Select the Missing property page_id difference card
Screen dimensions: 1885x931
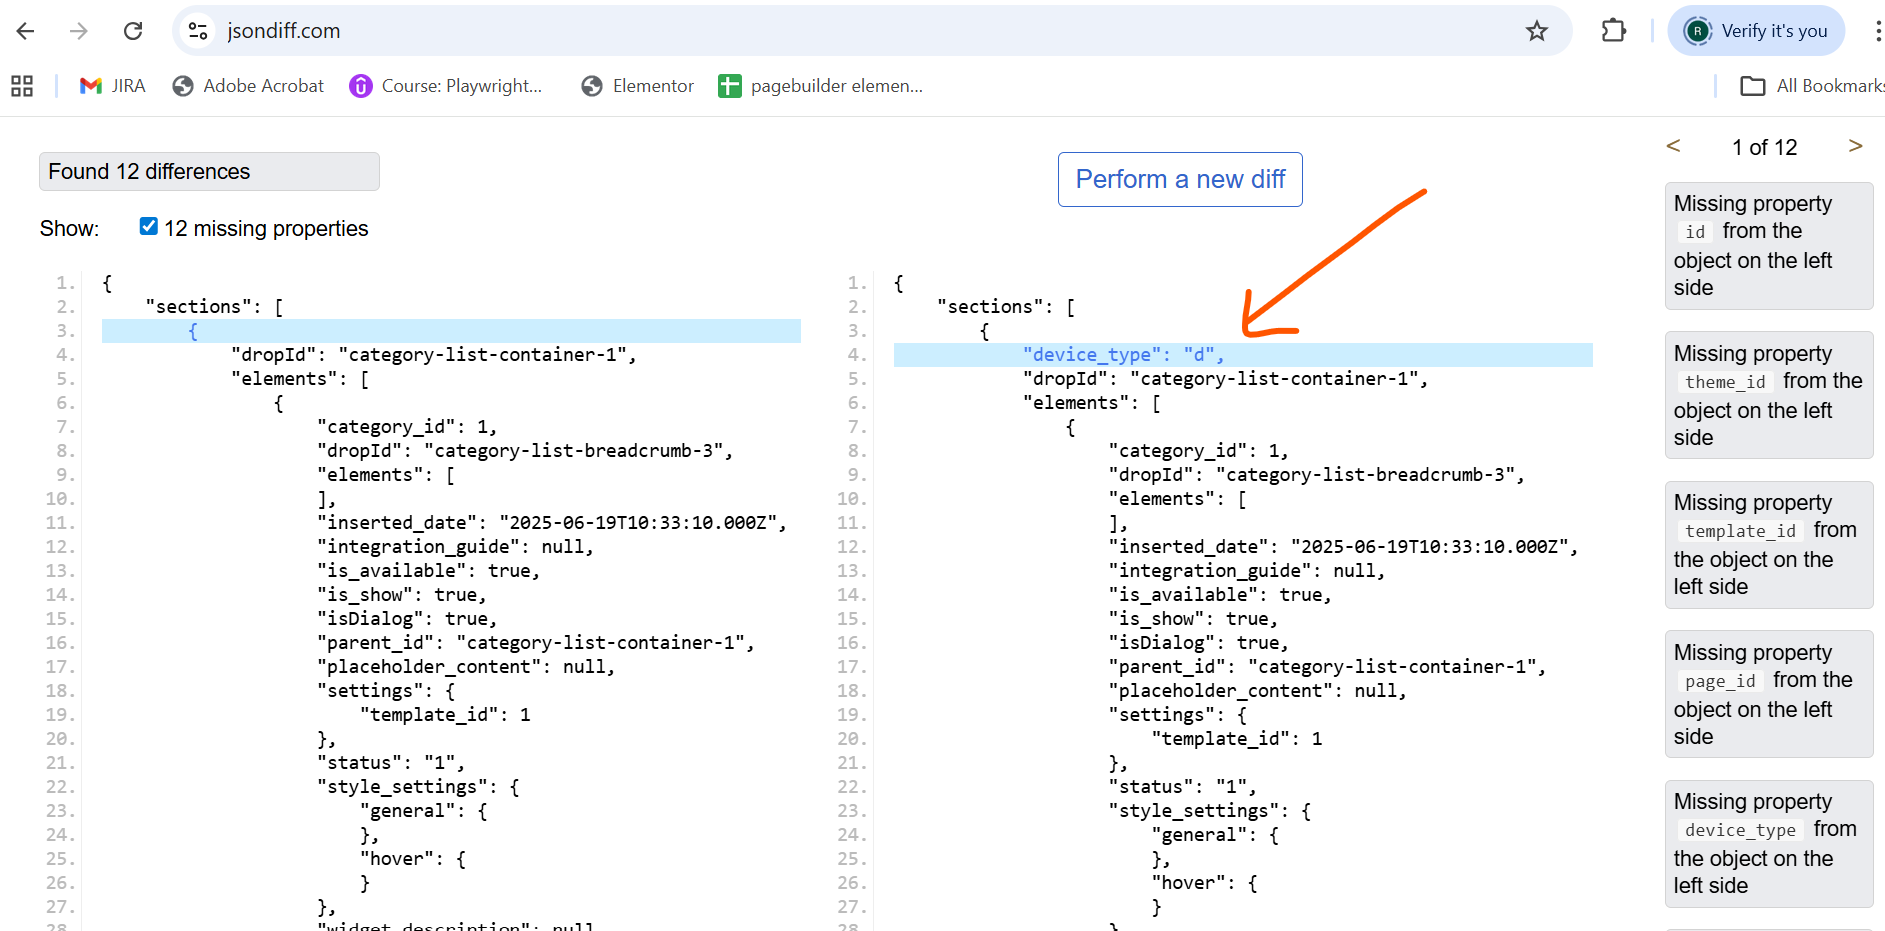coord(1769,694)
